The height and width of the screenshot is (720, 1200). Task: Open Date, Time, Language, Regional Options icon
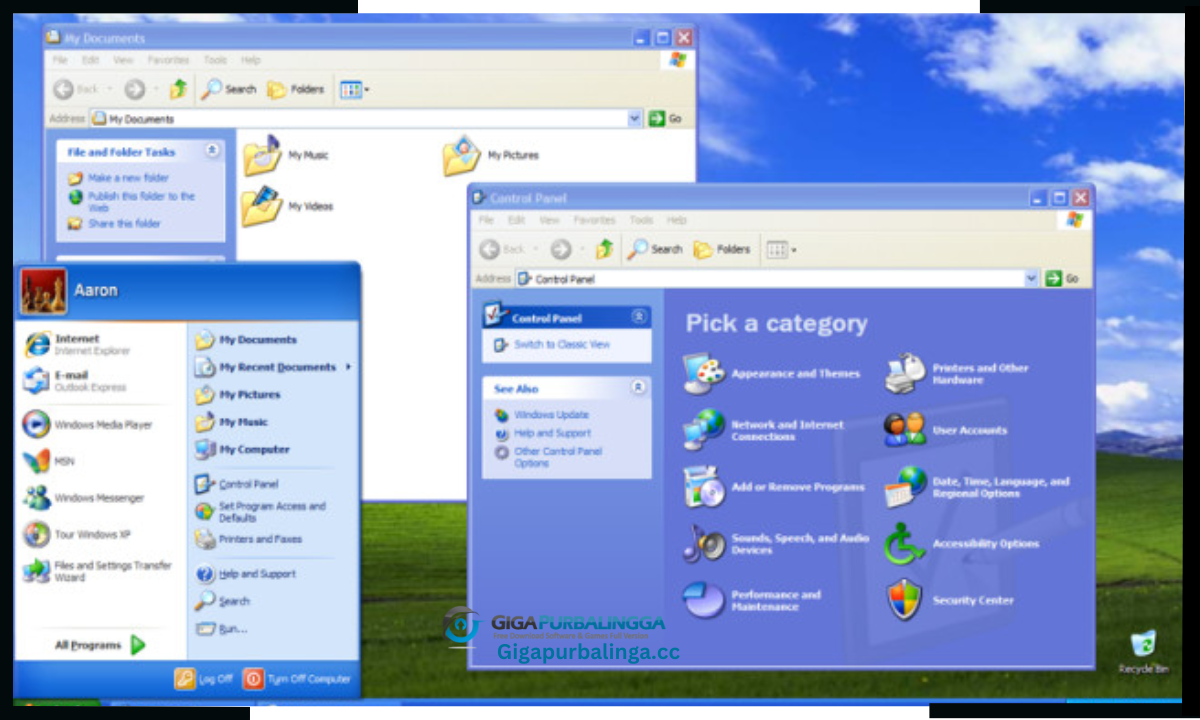coord(905,487)
